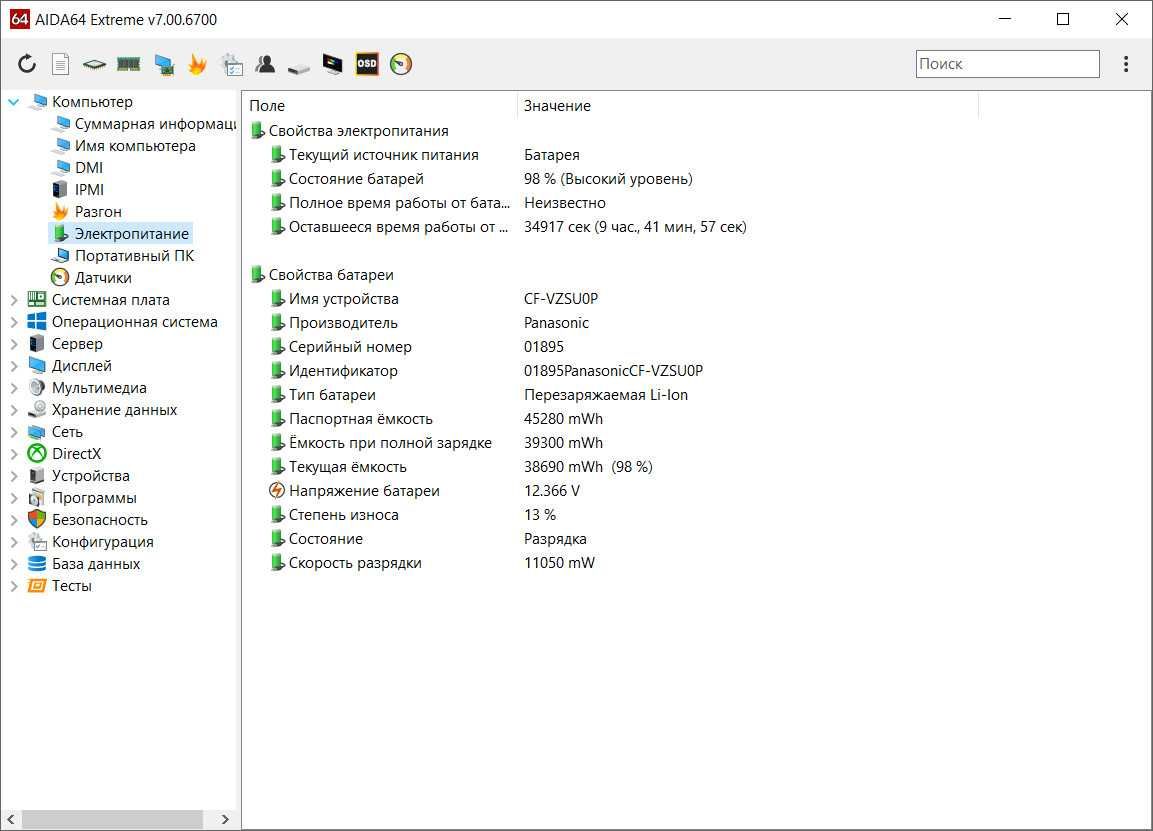Select the Свойства батареи group row

(322, 275)
